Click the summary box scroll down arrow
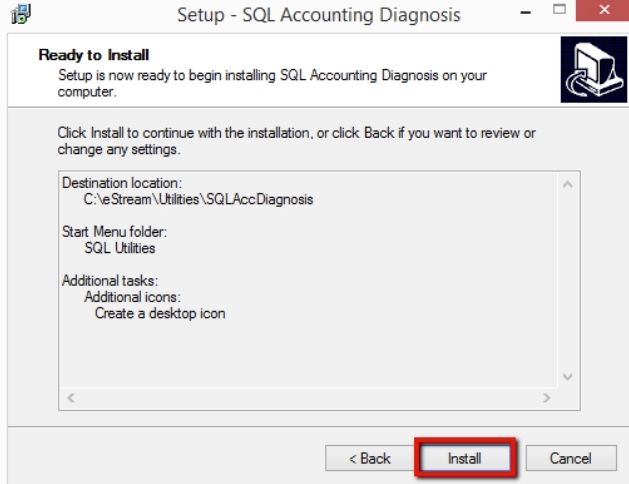Image resolution: width=629 pixels, height=484 pixels. (x=567, y=377)
